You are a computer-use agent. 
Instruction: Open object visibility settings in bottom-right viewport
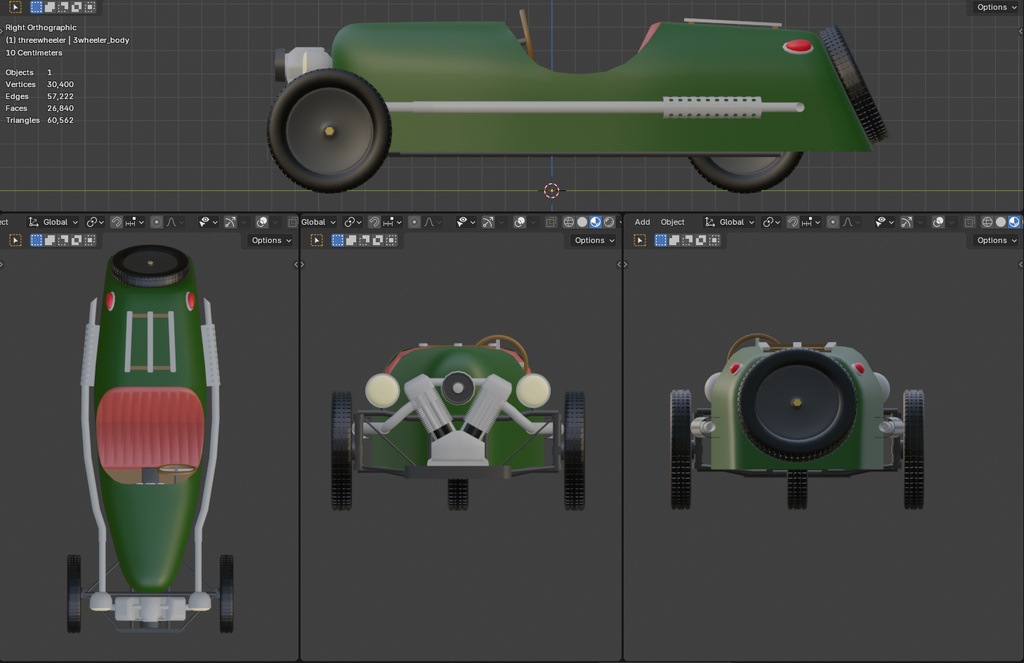tap(884, 222)
